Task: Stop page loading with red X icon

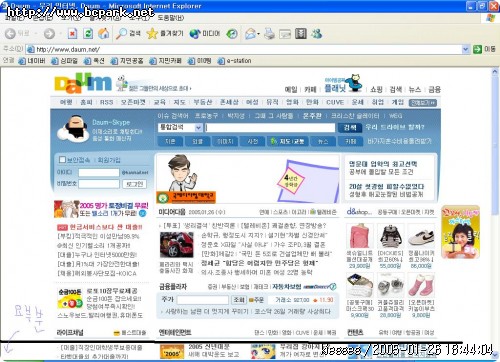Action: pyautogui.click(x=72, y=34)
